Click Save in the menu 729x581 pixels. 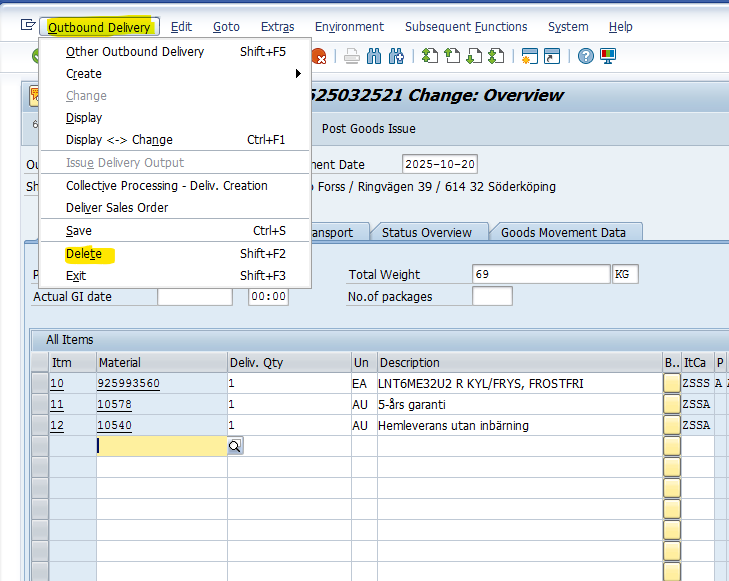pos(176,231)
